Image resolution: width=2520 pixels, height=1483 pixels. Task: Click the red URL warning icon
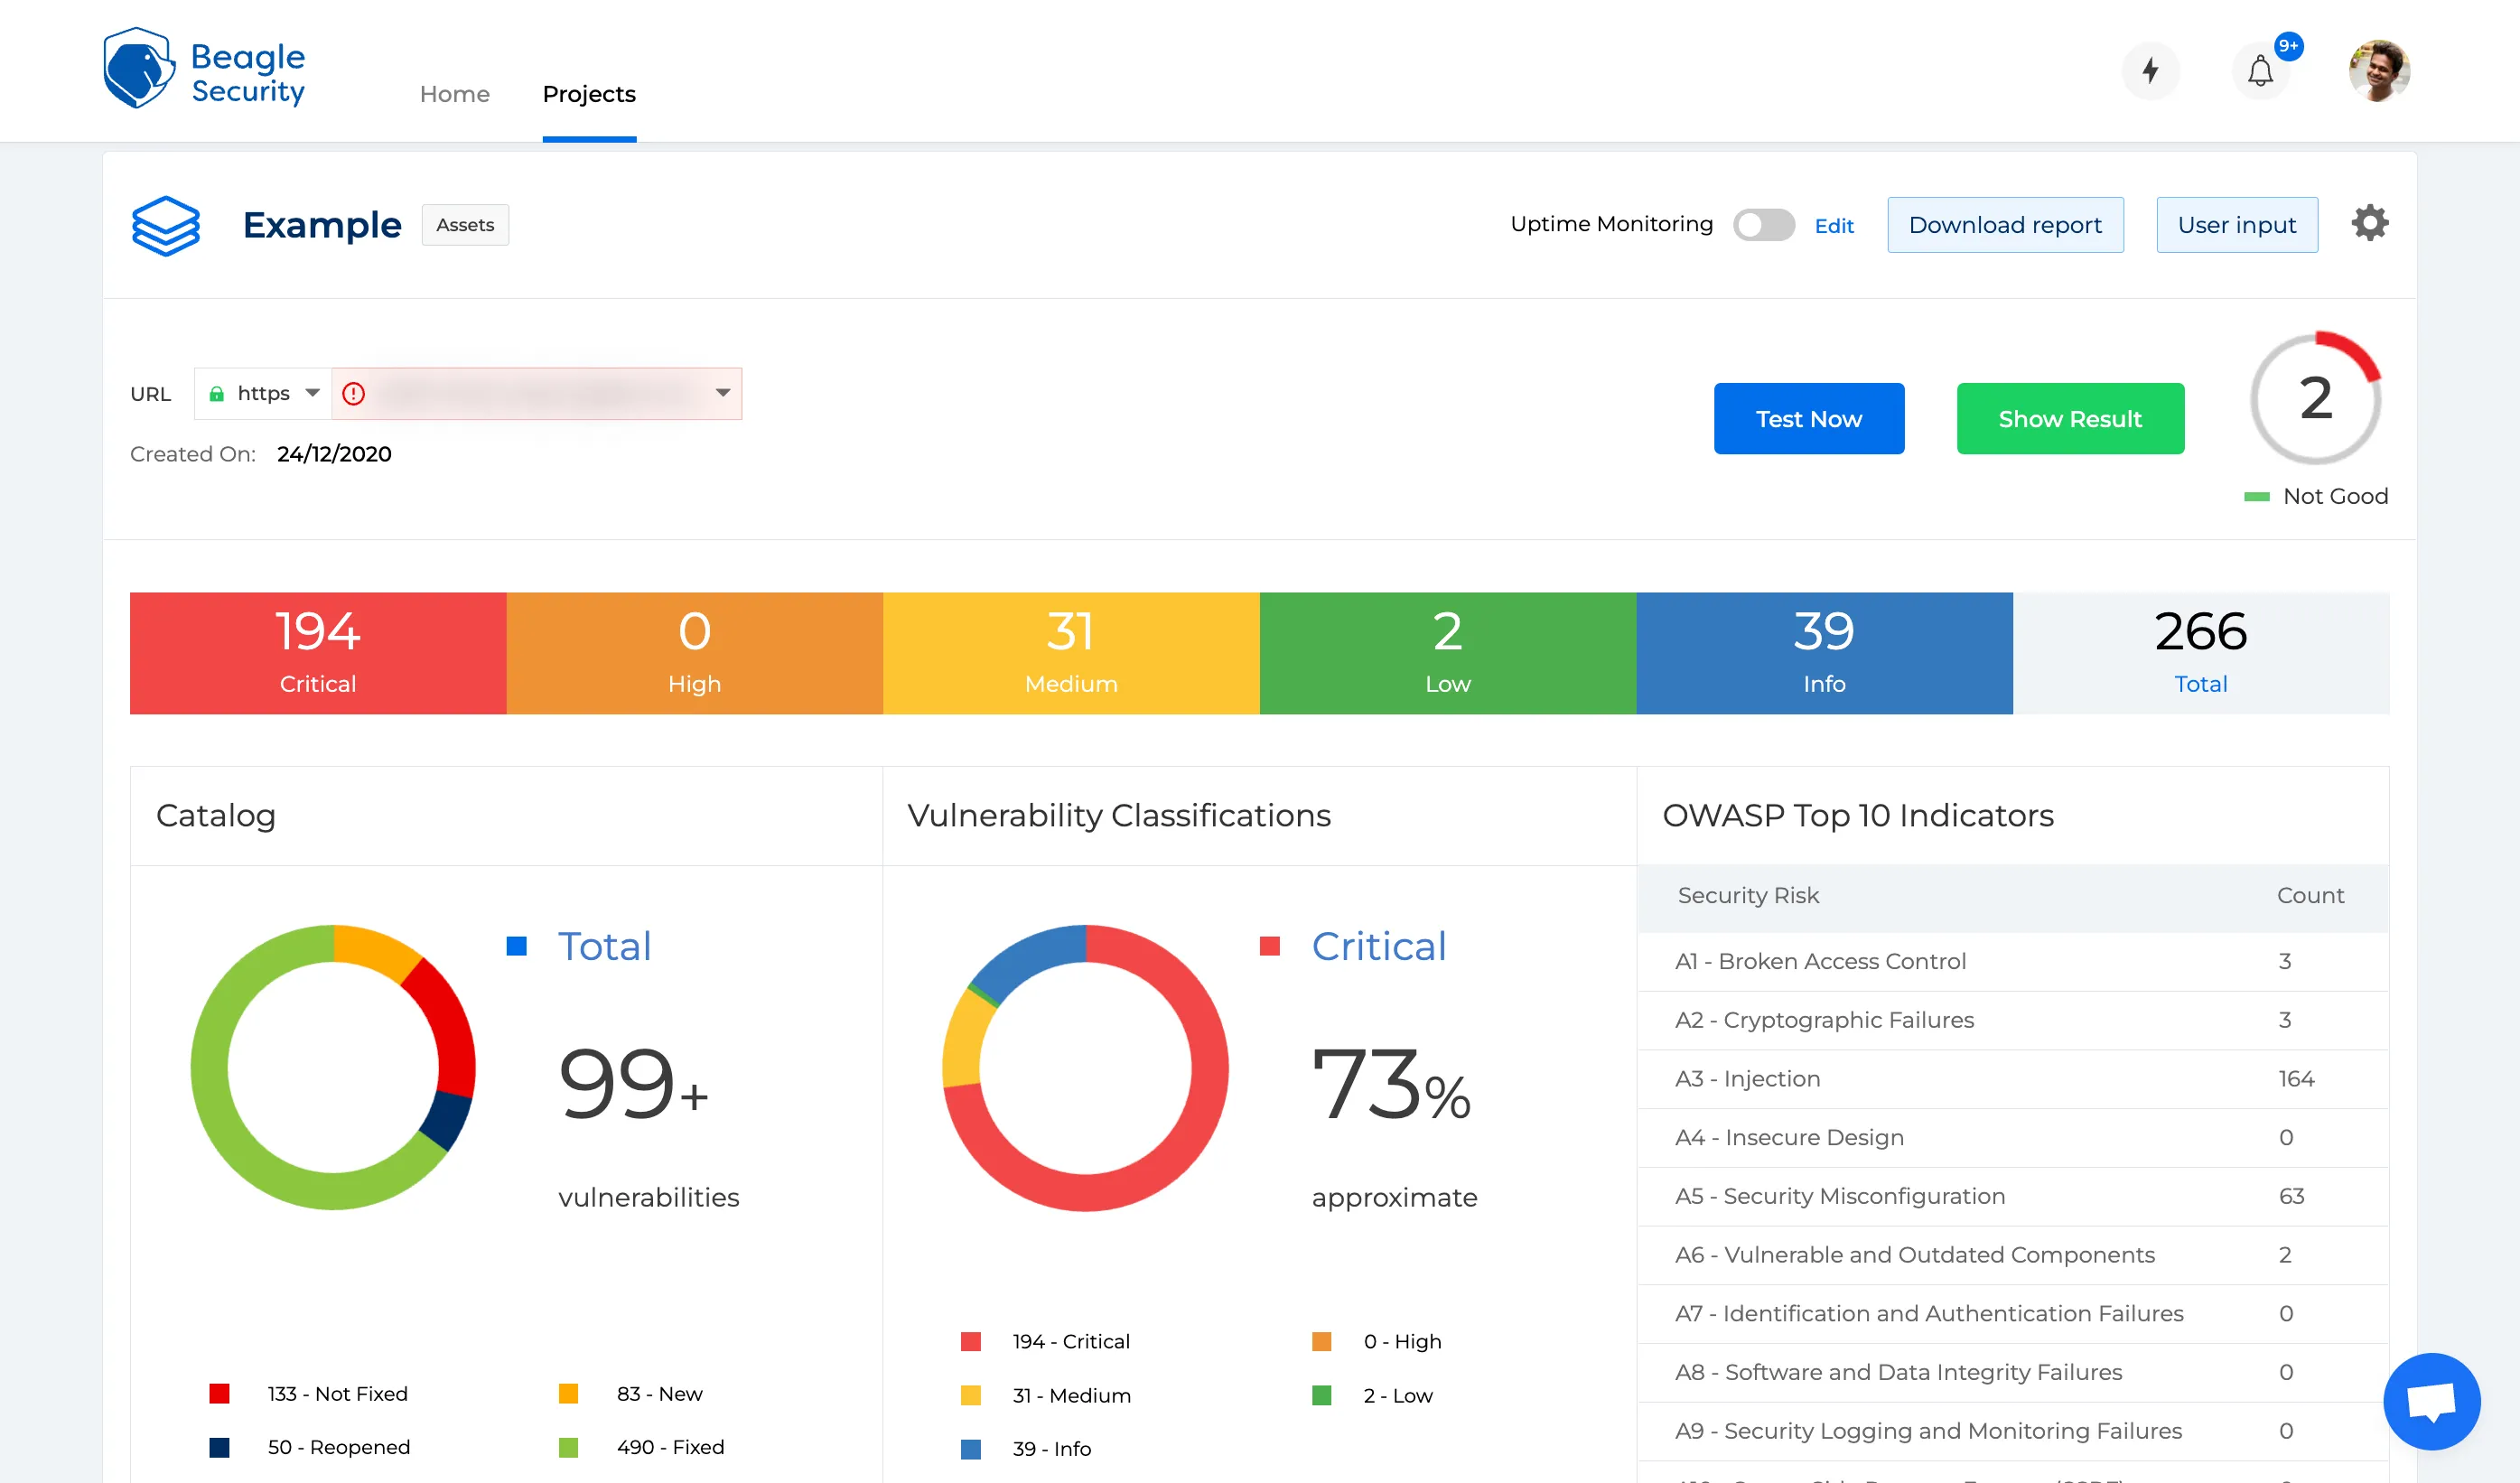(x=353, y=394)
